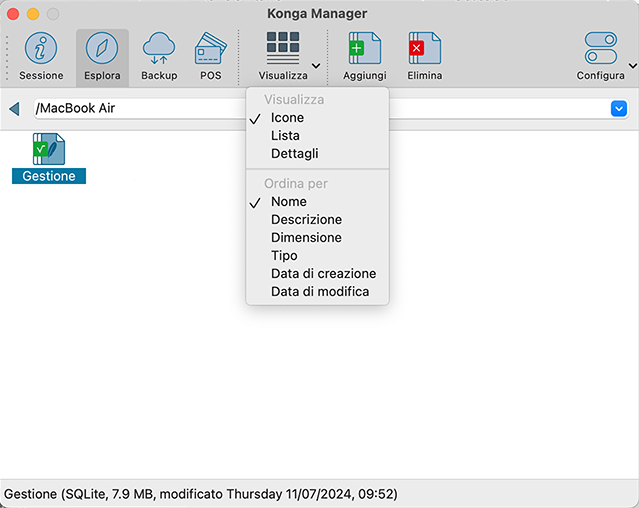Expand the path dropdown arrow
Image resolution: width=639 pixels, height=508 pixels.
619,108
